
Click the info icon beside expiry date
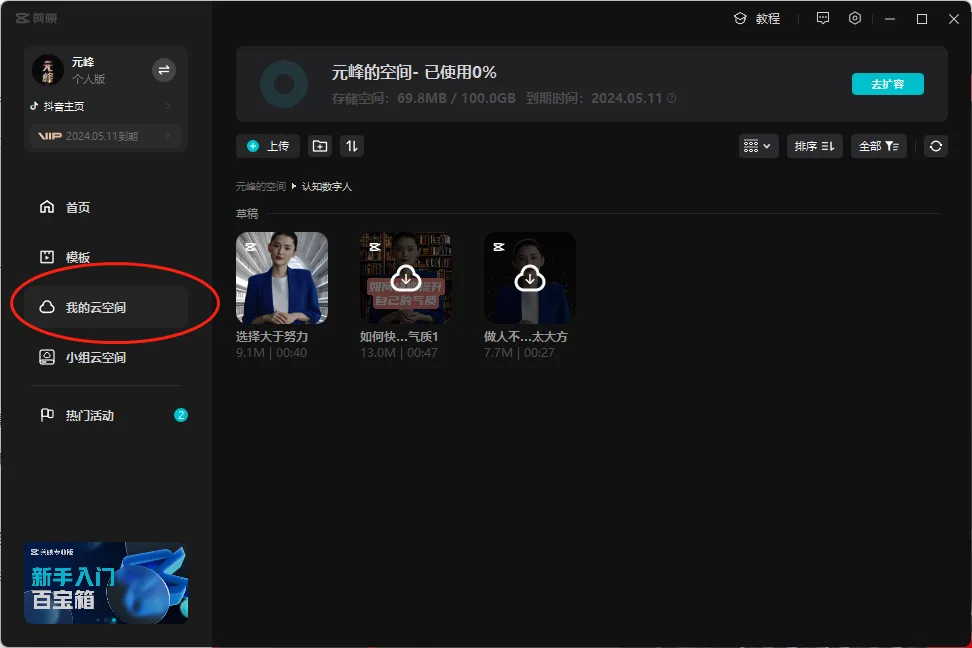pyautogui.click(x=671, y=98)
